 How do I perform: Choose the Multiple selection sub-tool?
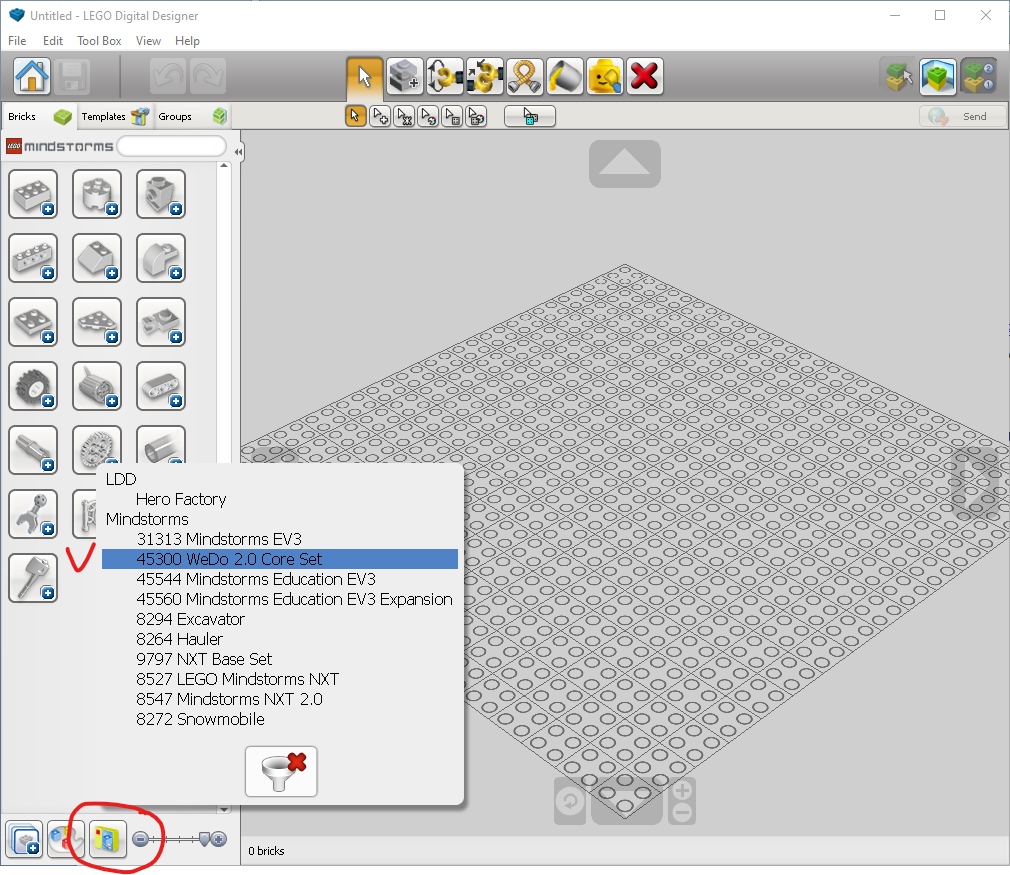click(380, 117)
